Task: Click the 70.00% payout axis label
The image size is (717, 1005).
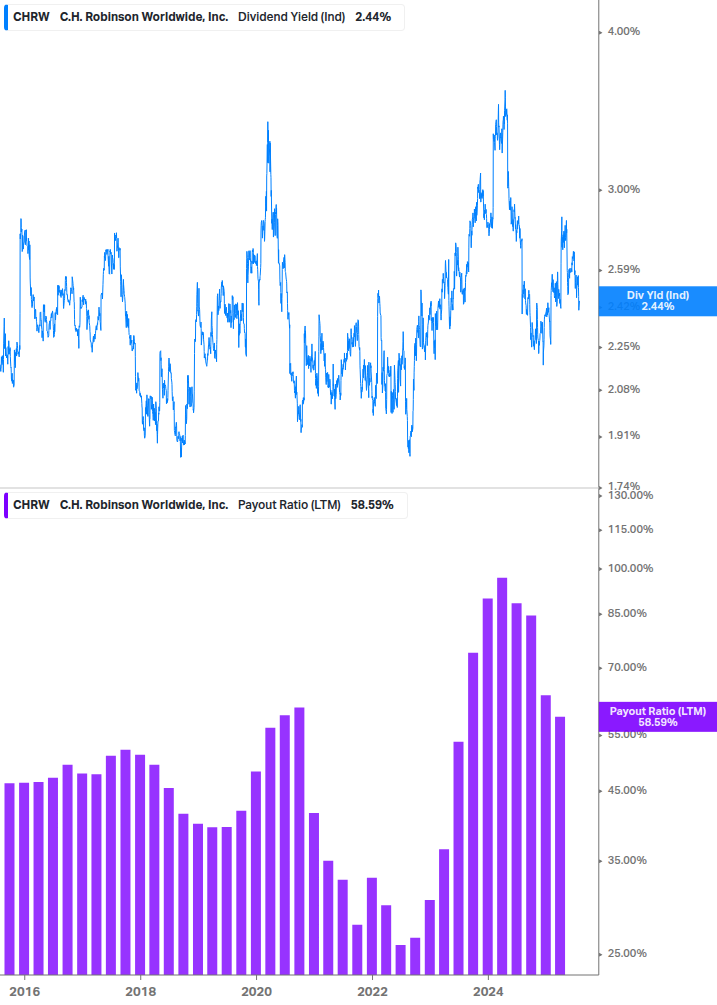Action: click(627, 668)
